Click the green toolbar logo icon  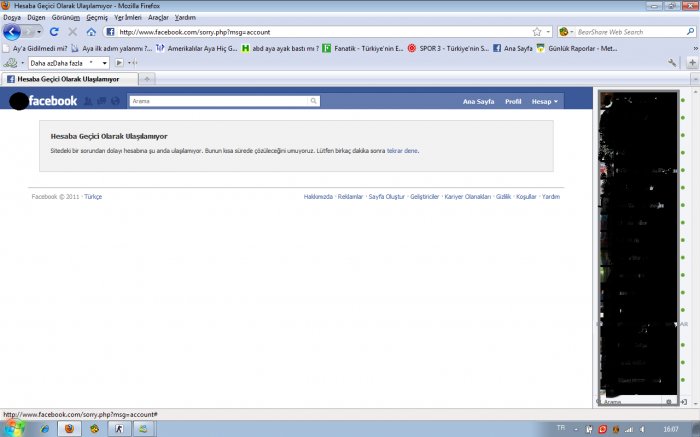pyautogui.click(x=10, y=63)
